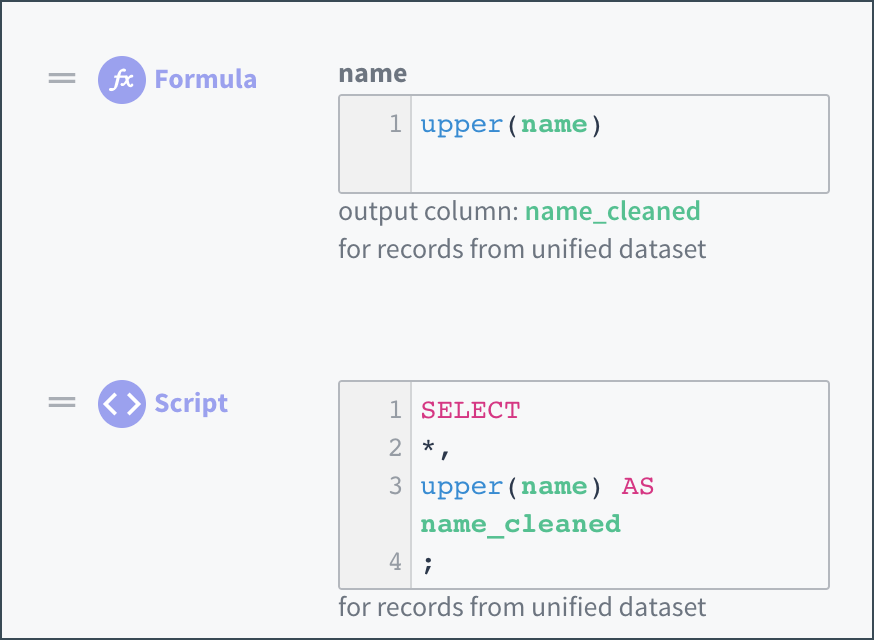The image size is (874, 640).
Task: Click name_cleaned alias inside the script editor
Action: click(520, 524)
